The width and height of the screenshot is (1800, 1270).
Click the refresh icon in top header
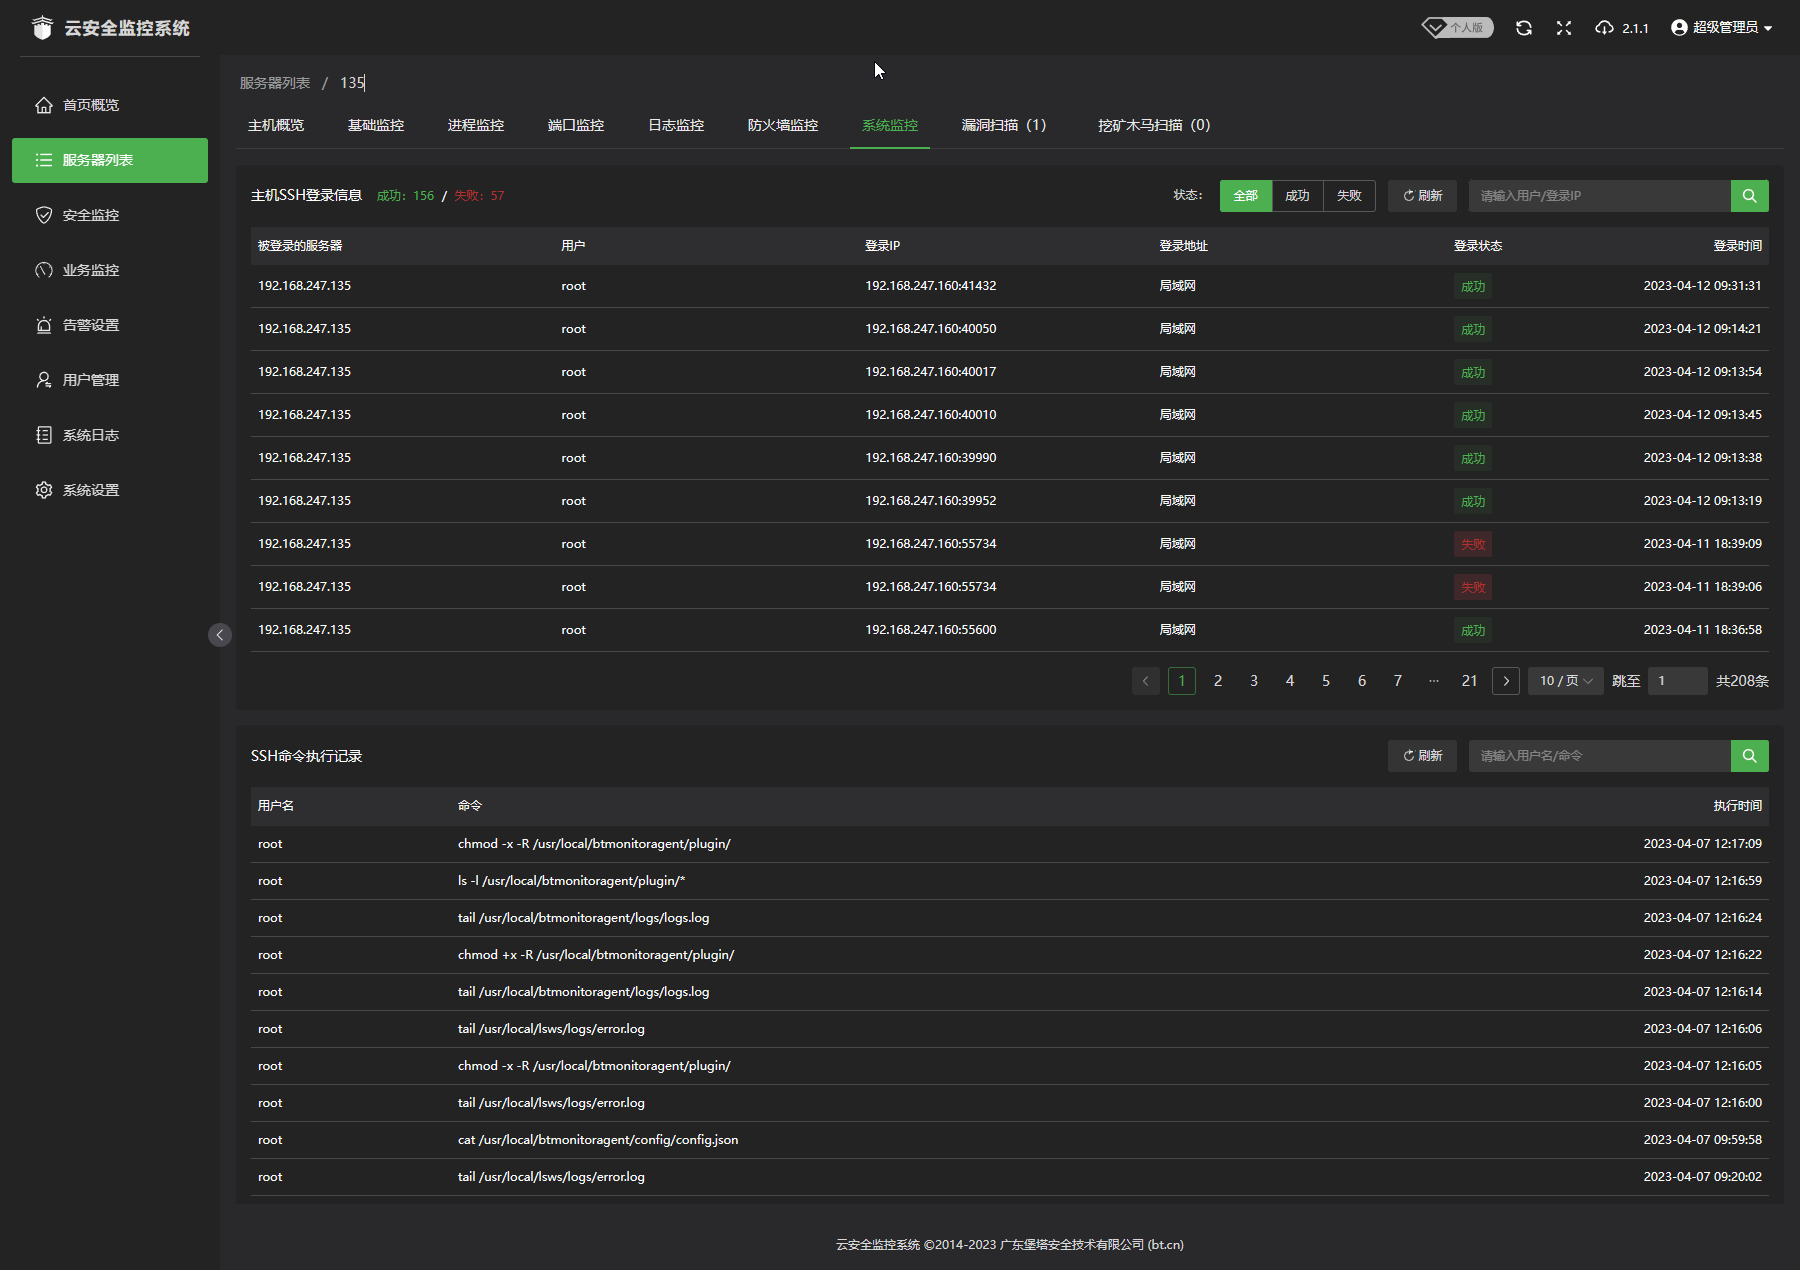[x=1523, y=28]
